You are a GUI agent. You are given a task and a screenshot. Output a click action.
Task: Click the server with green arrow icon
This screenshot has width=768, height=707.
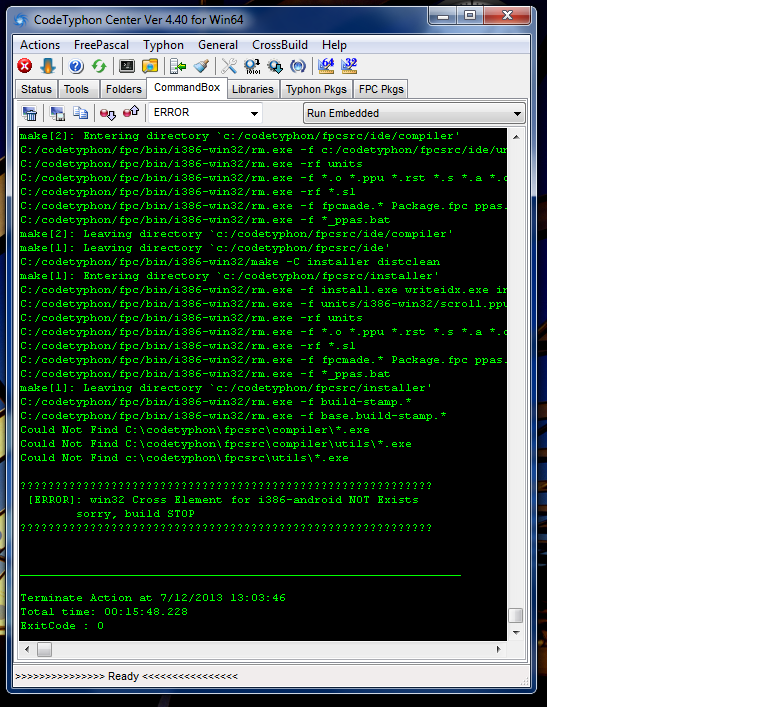tap(178, 66)
